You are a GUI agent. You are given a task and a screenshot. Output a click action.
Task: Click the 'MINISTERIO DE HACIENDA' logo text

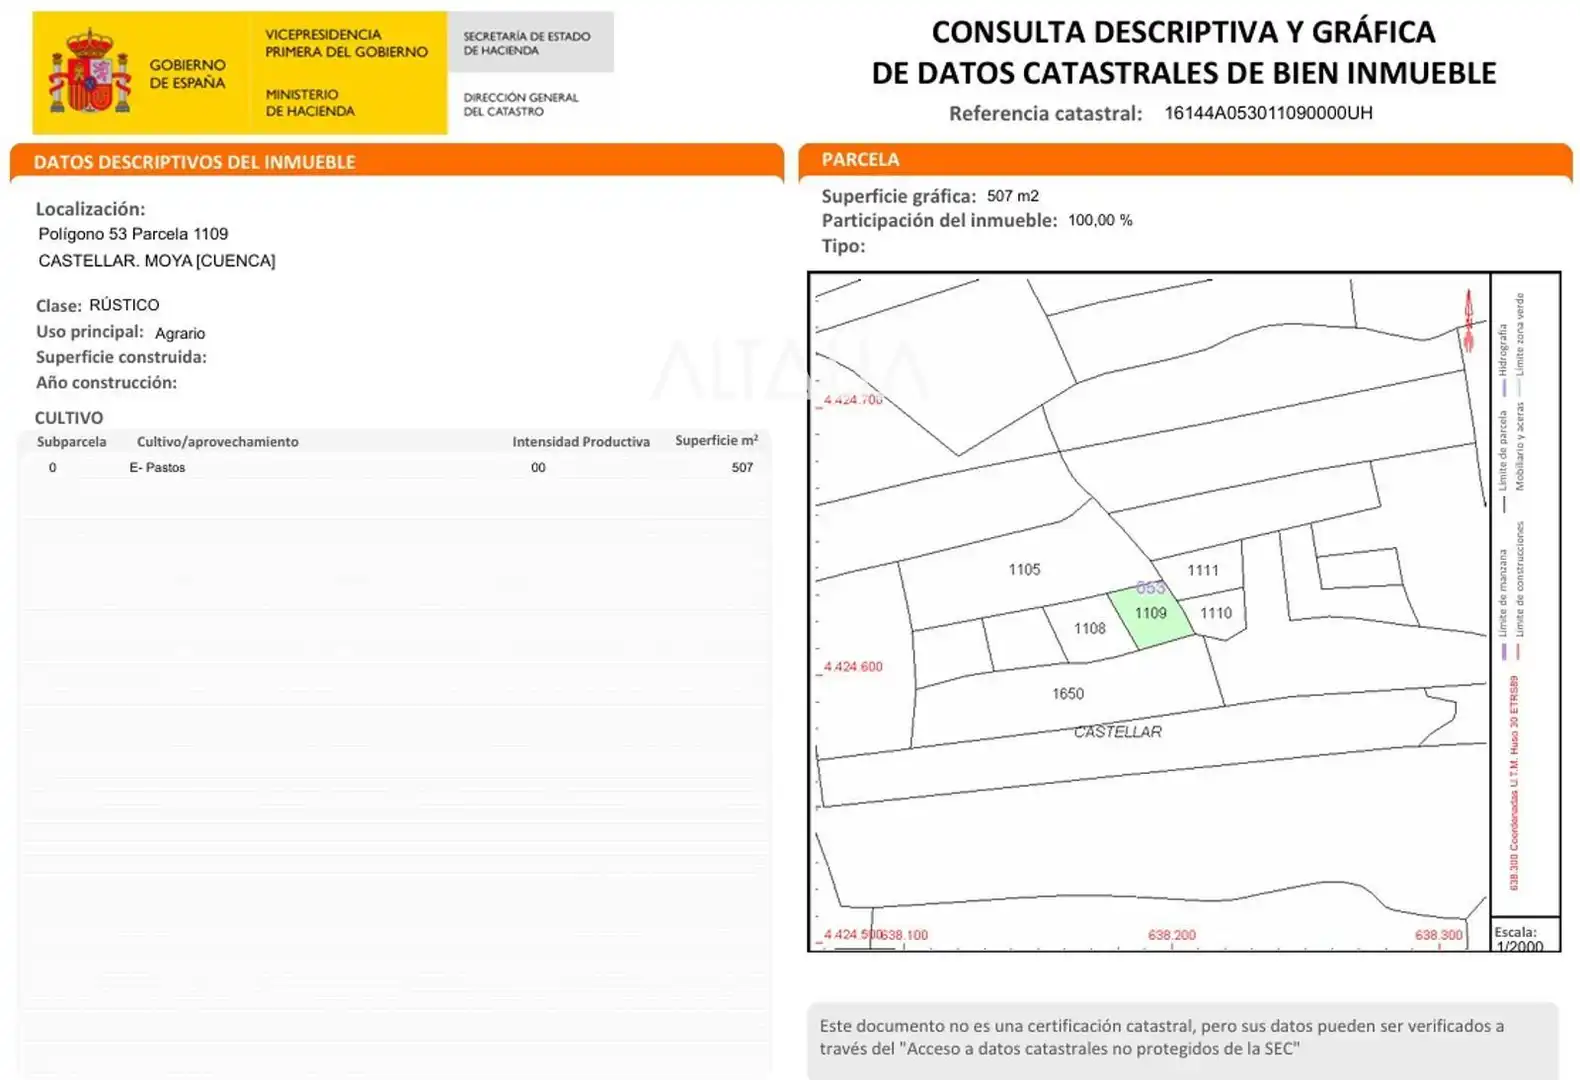click(x=310, y=102)
